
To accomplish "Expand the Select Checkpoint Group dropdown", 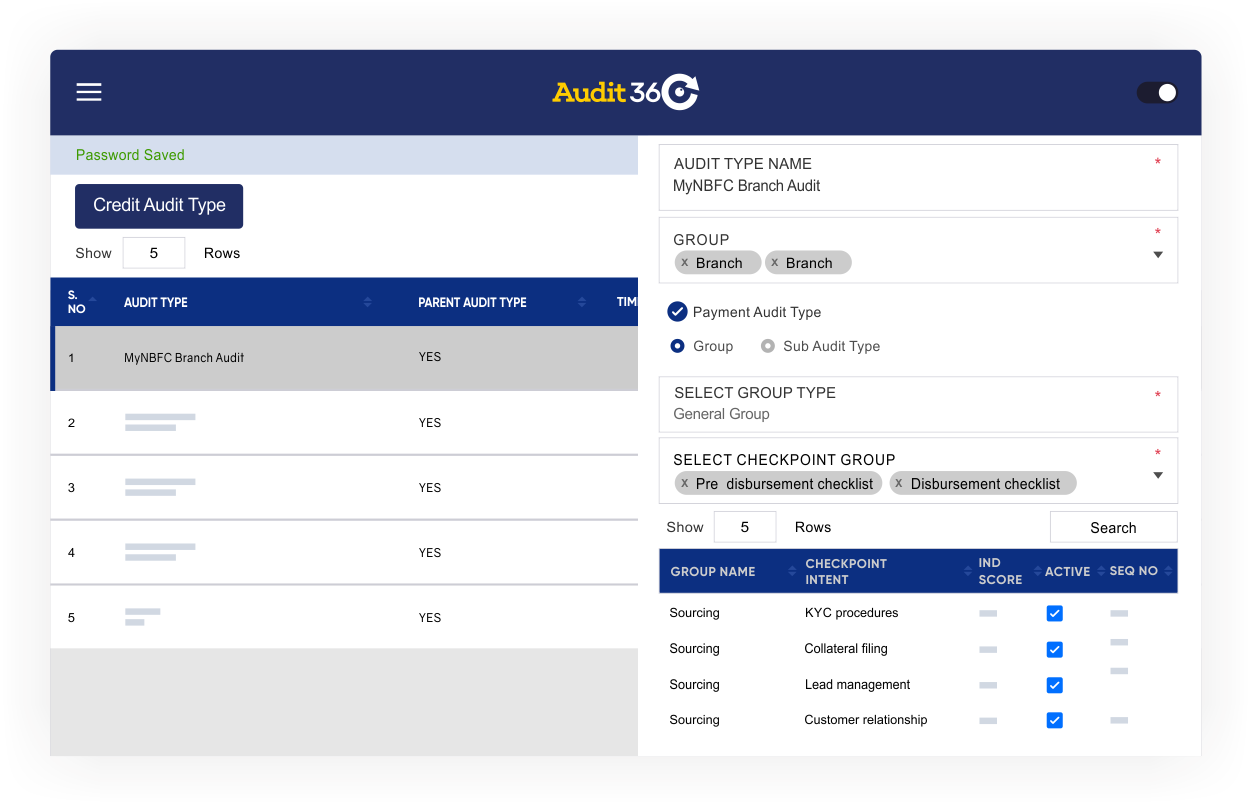I will [1158, 475].
